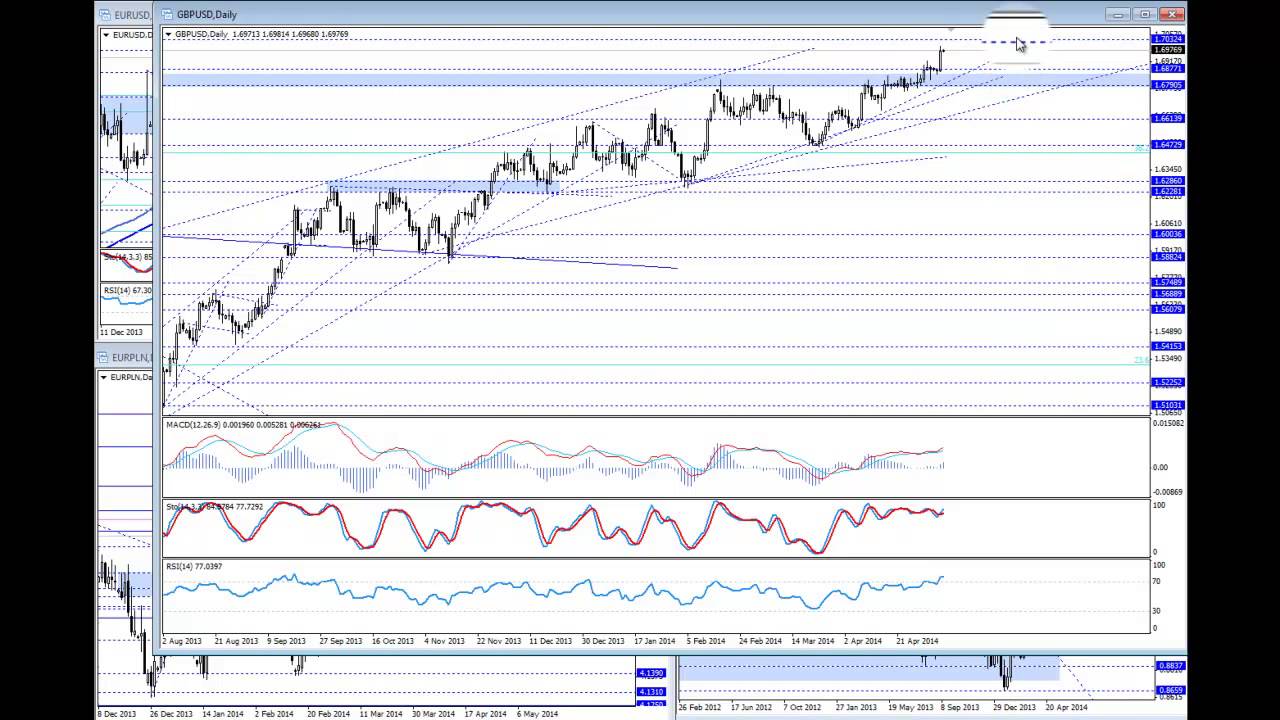Maximize the GBPUSD,Daily chart window
The image size is (1280, 720).
click(1145, 14)
